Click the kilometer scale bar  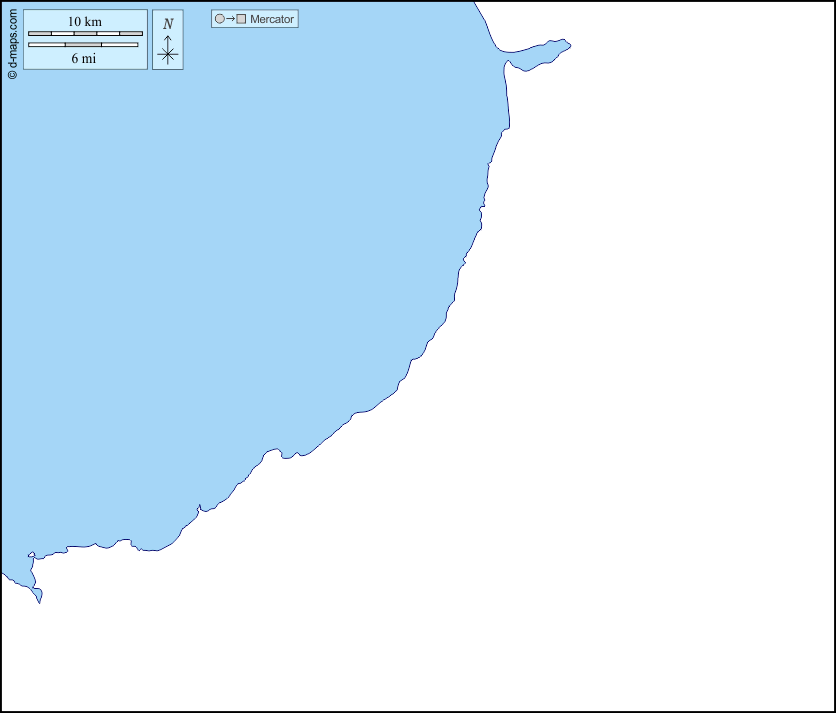coord(85,34)
